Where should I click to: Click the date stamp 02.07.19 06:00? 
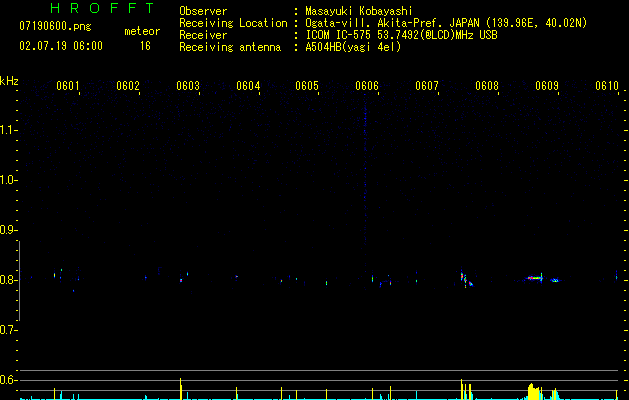61,46
